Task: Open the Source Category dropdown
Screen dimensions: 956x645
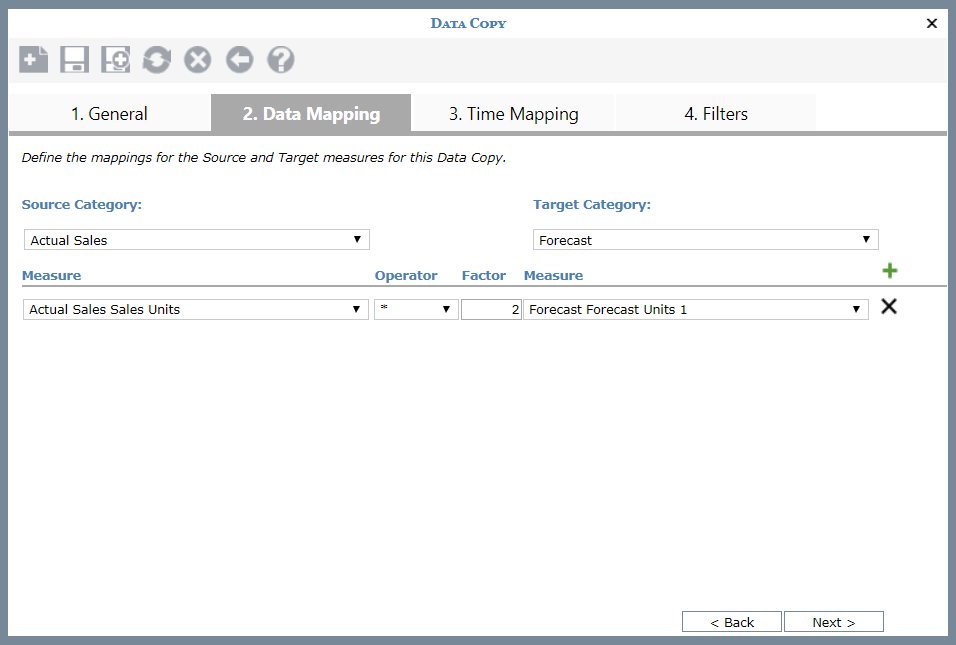Action: point(197,240)
